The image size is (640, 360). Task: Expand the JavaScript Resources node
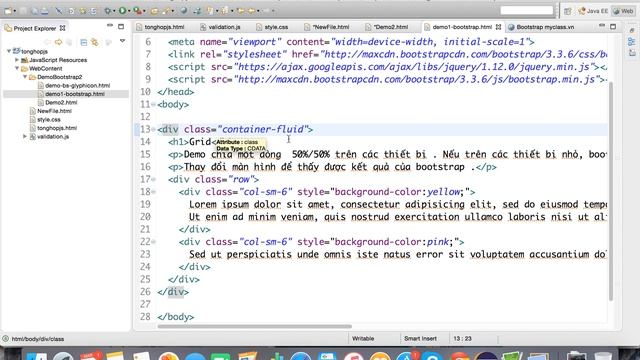pyautogui.click(x=17, y=60)
